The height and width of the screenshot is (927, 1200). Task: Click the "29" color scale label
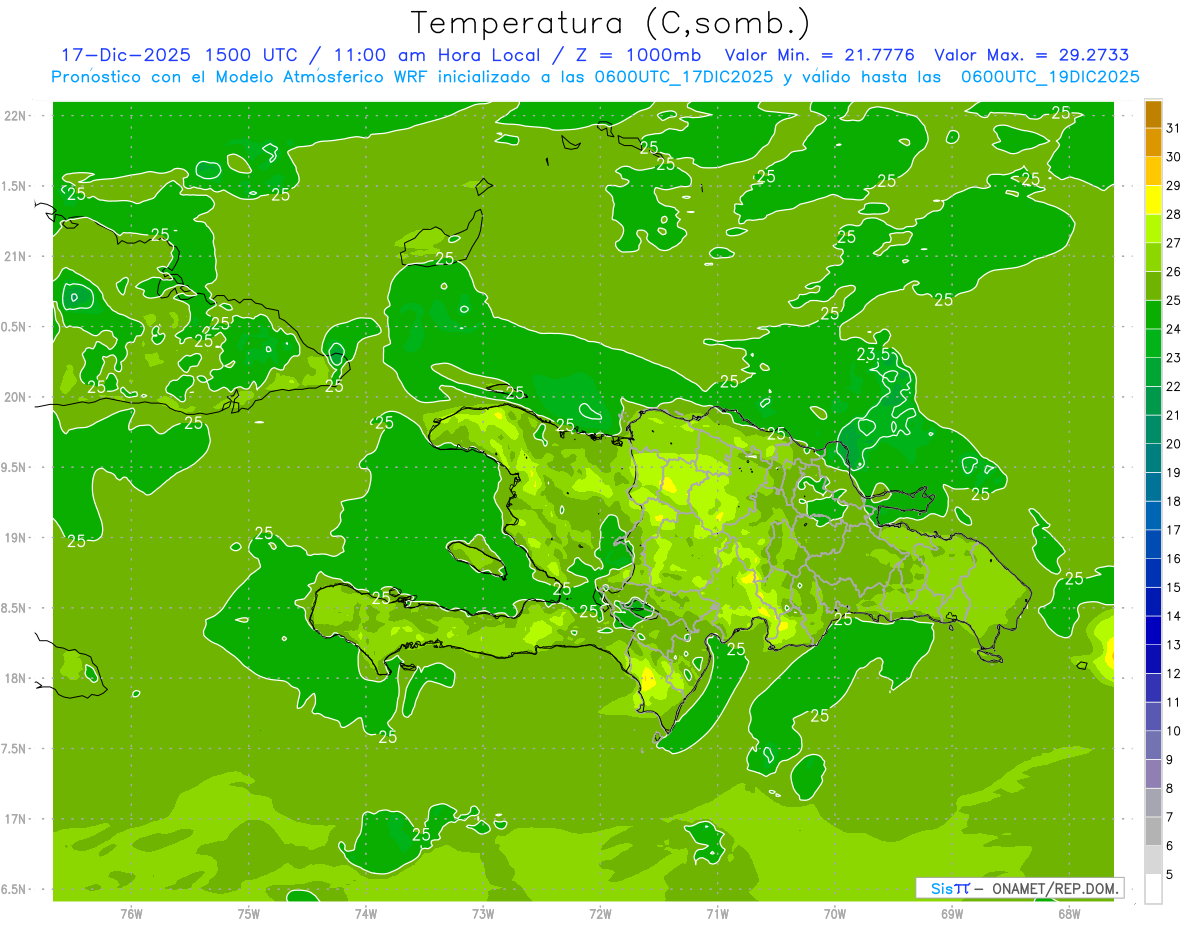(1174, 186)
